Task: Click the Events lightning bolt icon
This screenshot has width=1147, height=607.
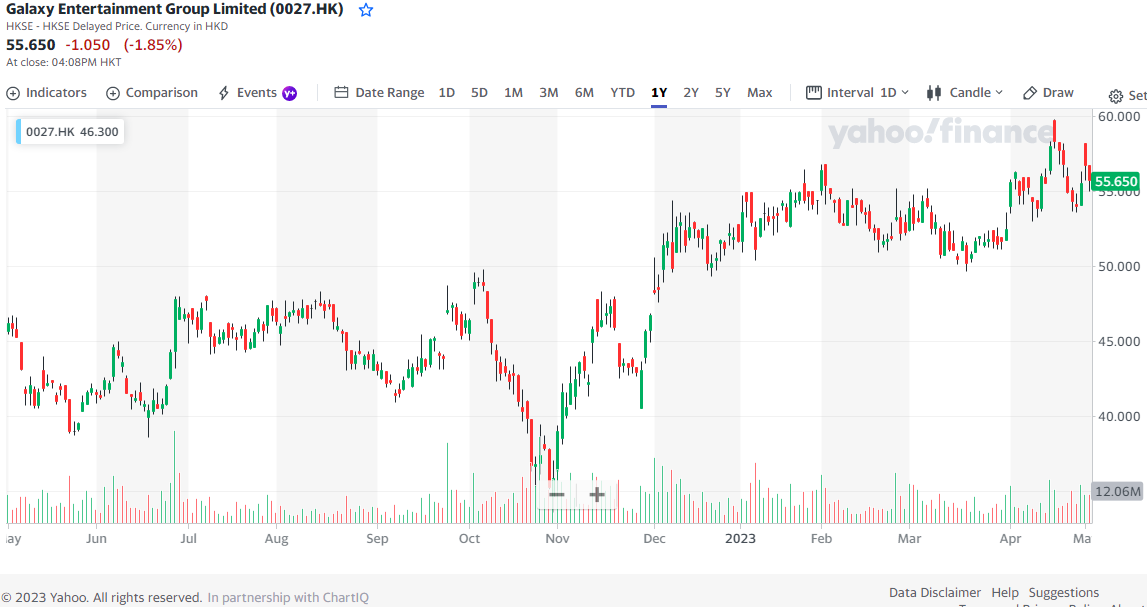Action: pos(225,93)
